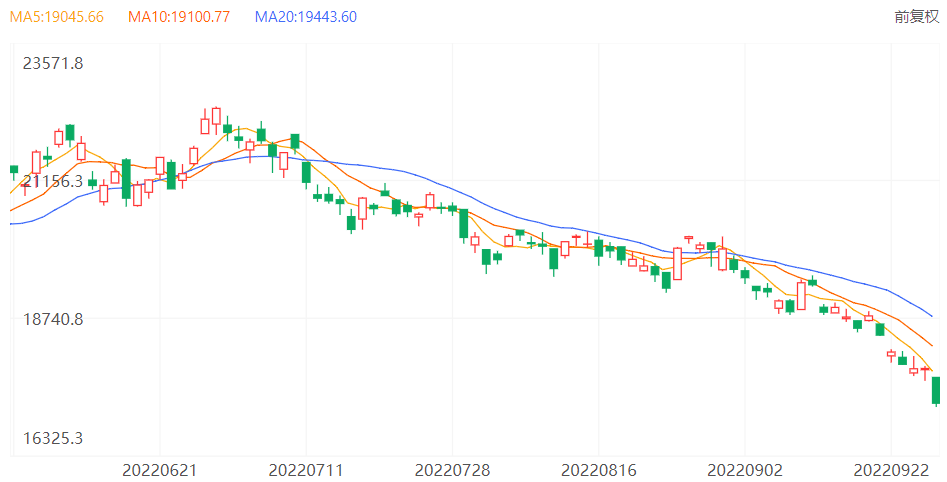The image size is (947, 482).
Task: Click the 20220816 date axis label
Action: click(x=599, y=470)
